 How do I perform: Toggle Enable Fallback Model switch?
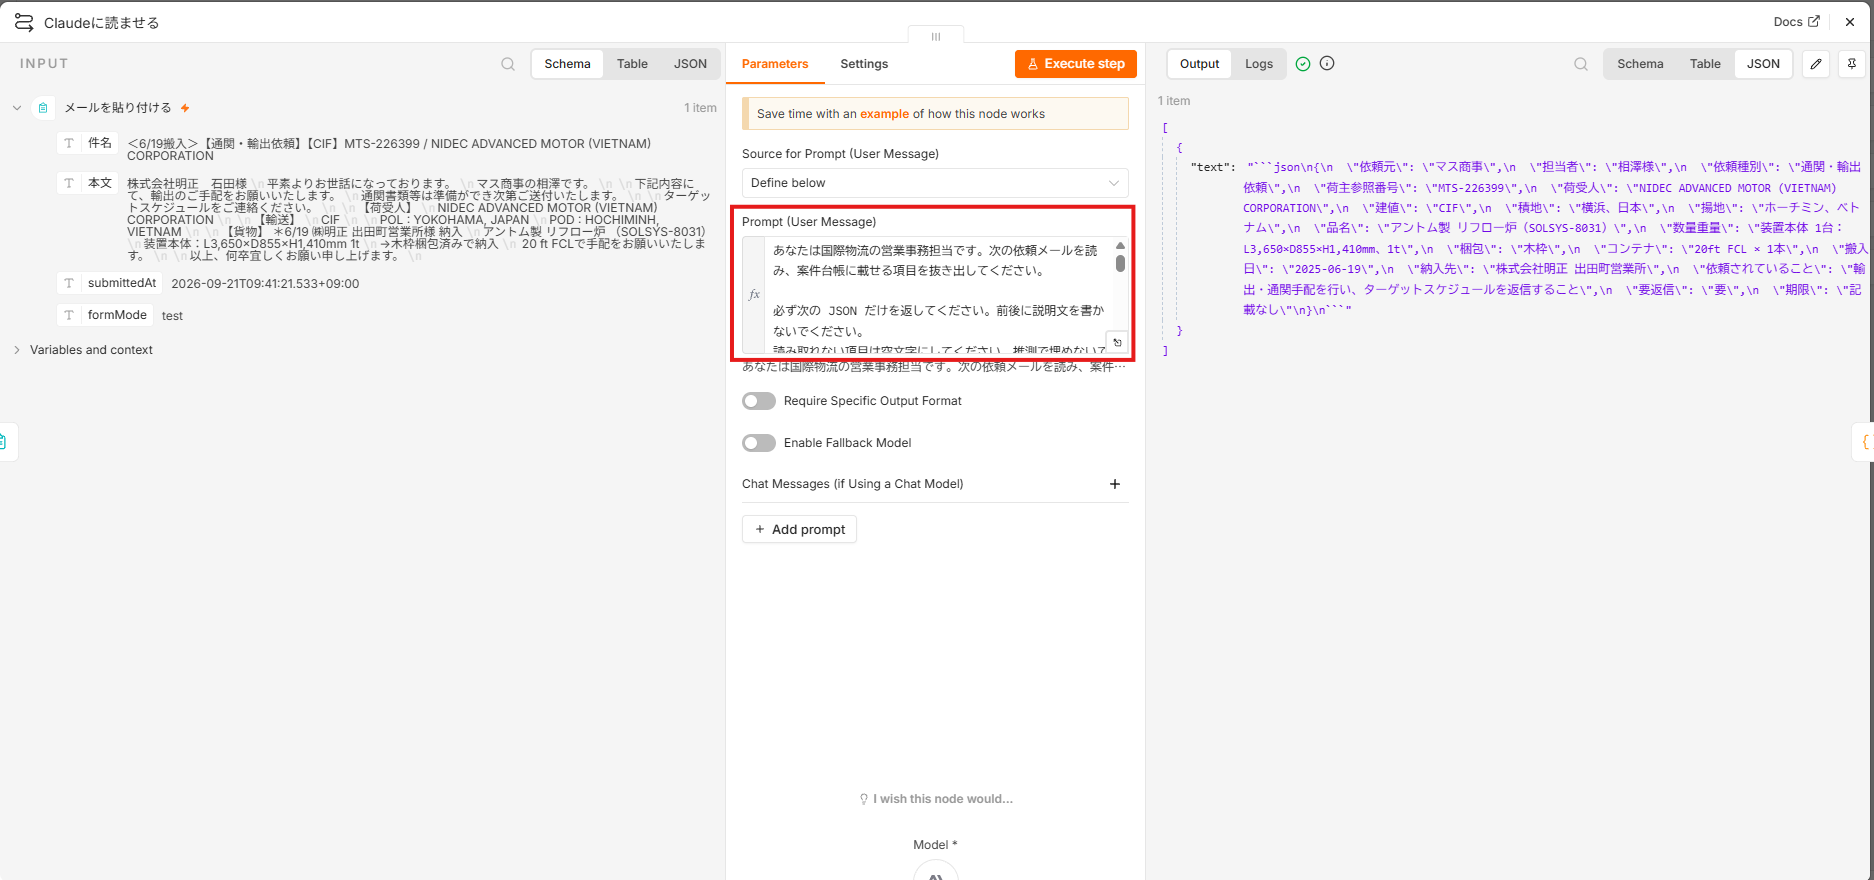coord(759,443)
